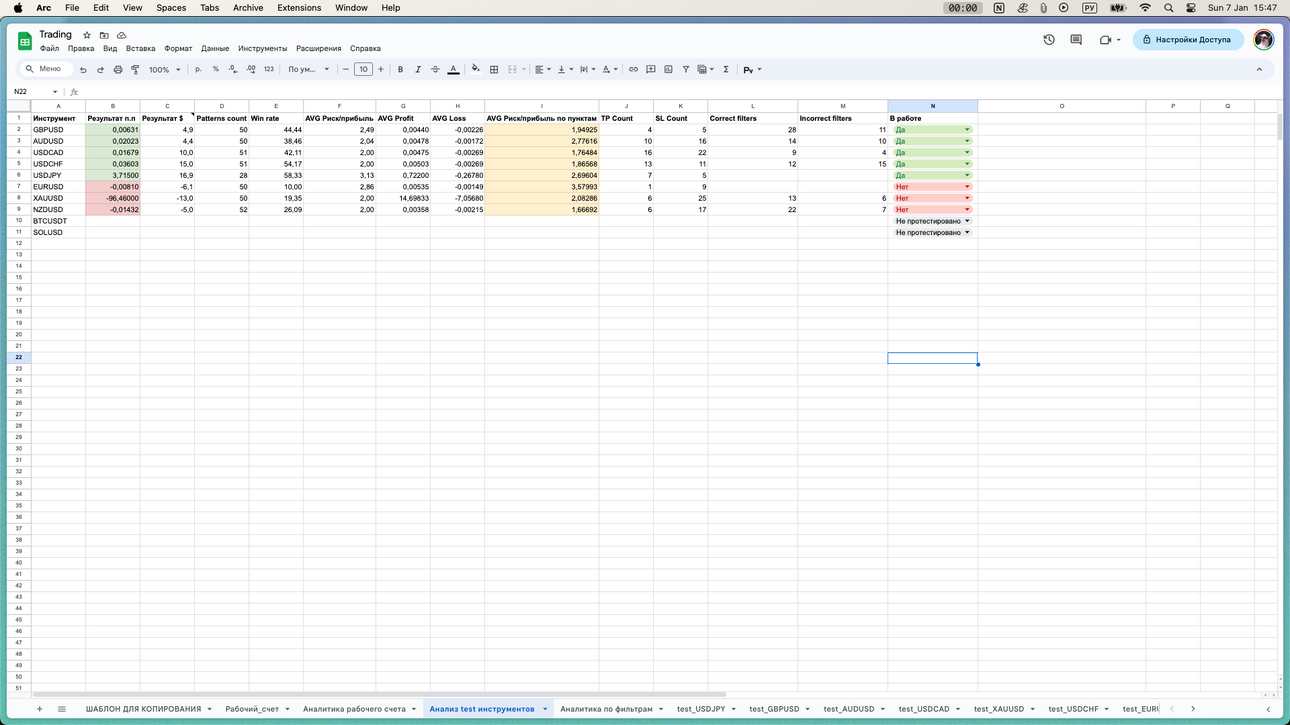Decrease font size with minus button
Screen dimensions: 1290x725
pyautogui.click(x=346, y=70)
